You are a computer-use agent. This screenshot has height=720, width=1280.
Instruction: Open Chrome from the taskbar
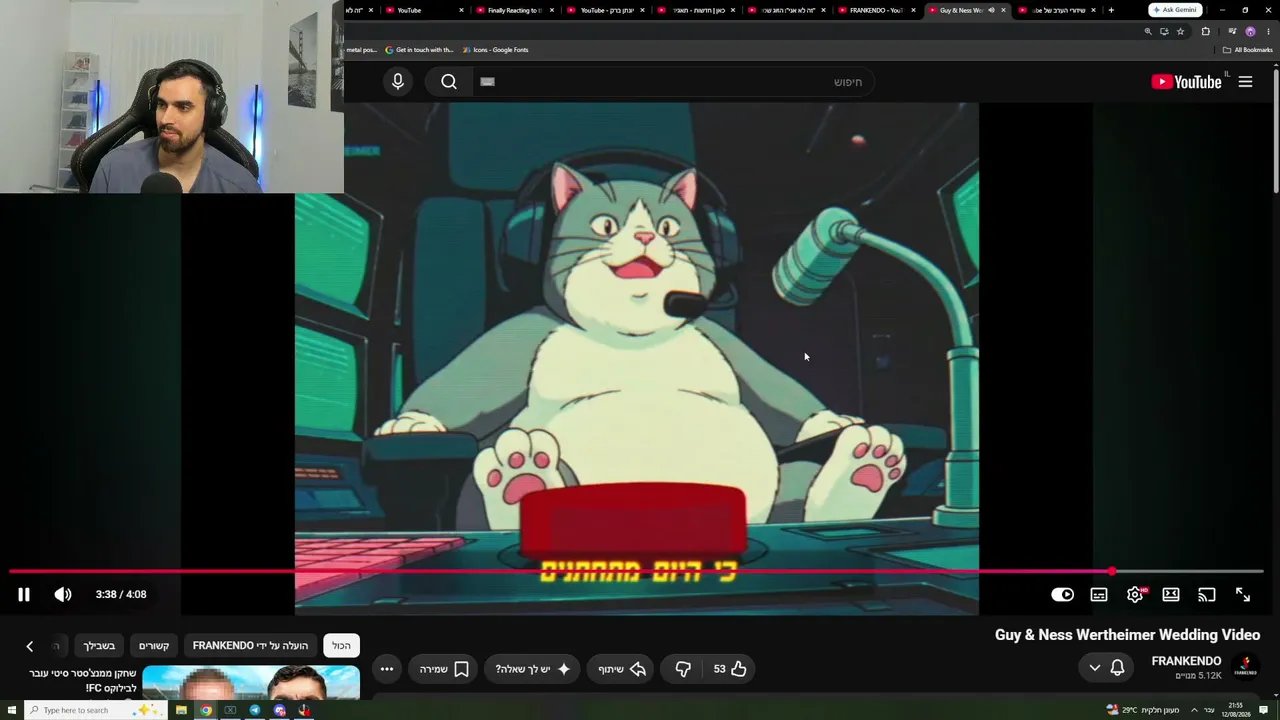tap(206, 710)
